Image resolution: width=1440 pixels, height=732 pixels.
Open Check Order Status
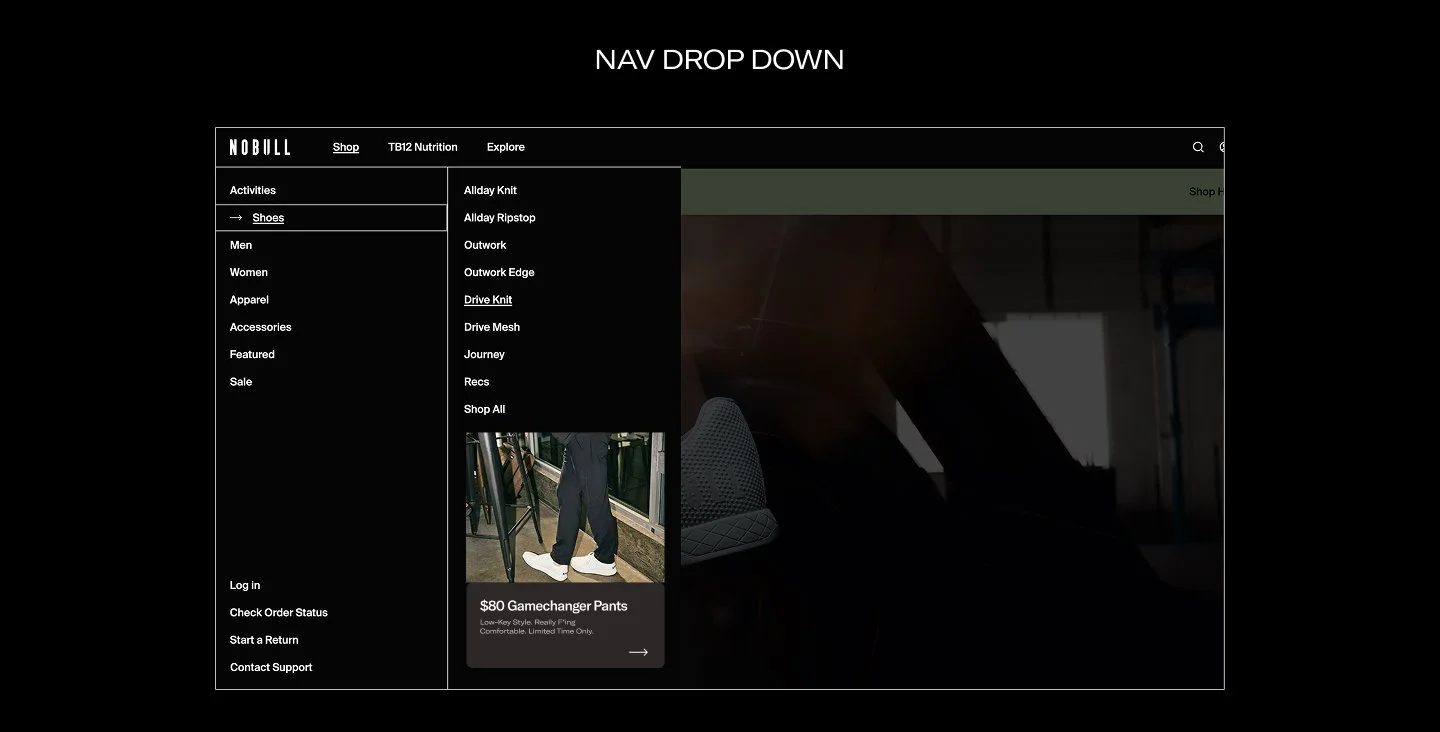[279, 612]
